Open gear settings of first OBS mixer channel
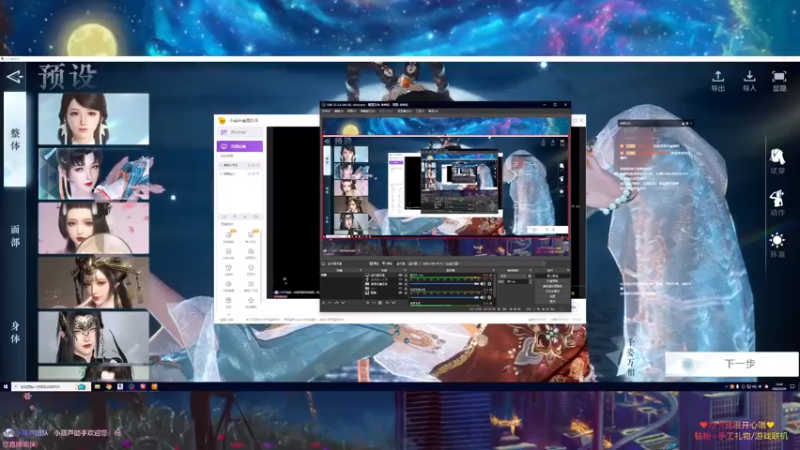800x450 pixels. [x=489, y=284]
